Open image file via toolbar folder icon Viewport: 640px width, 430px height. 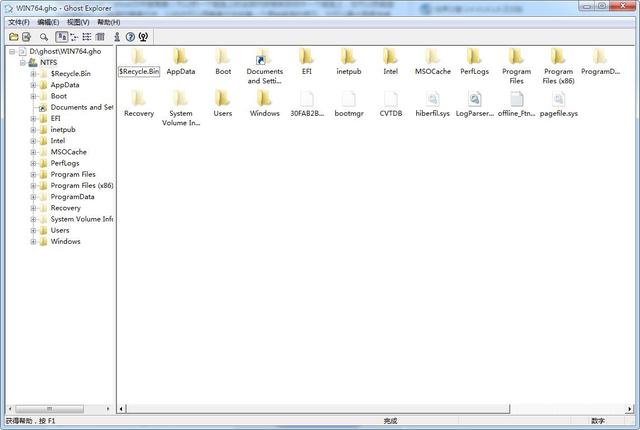13,37
